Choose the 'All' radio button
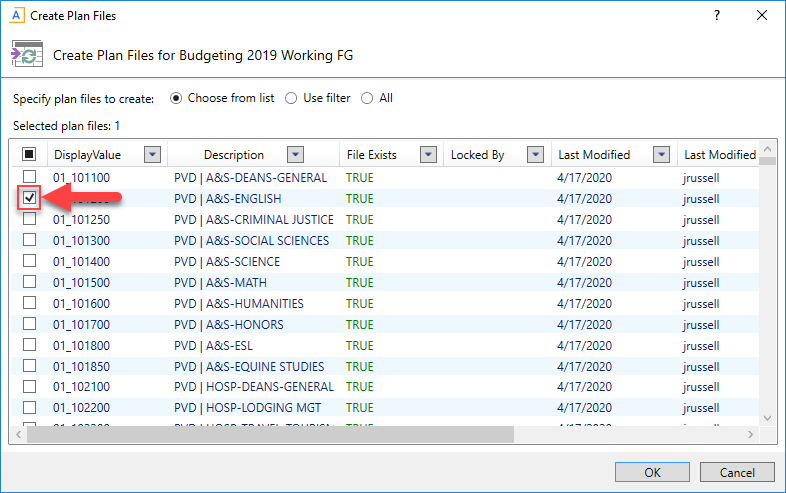Screen dimensions: 786x493 367,98
